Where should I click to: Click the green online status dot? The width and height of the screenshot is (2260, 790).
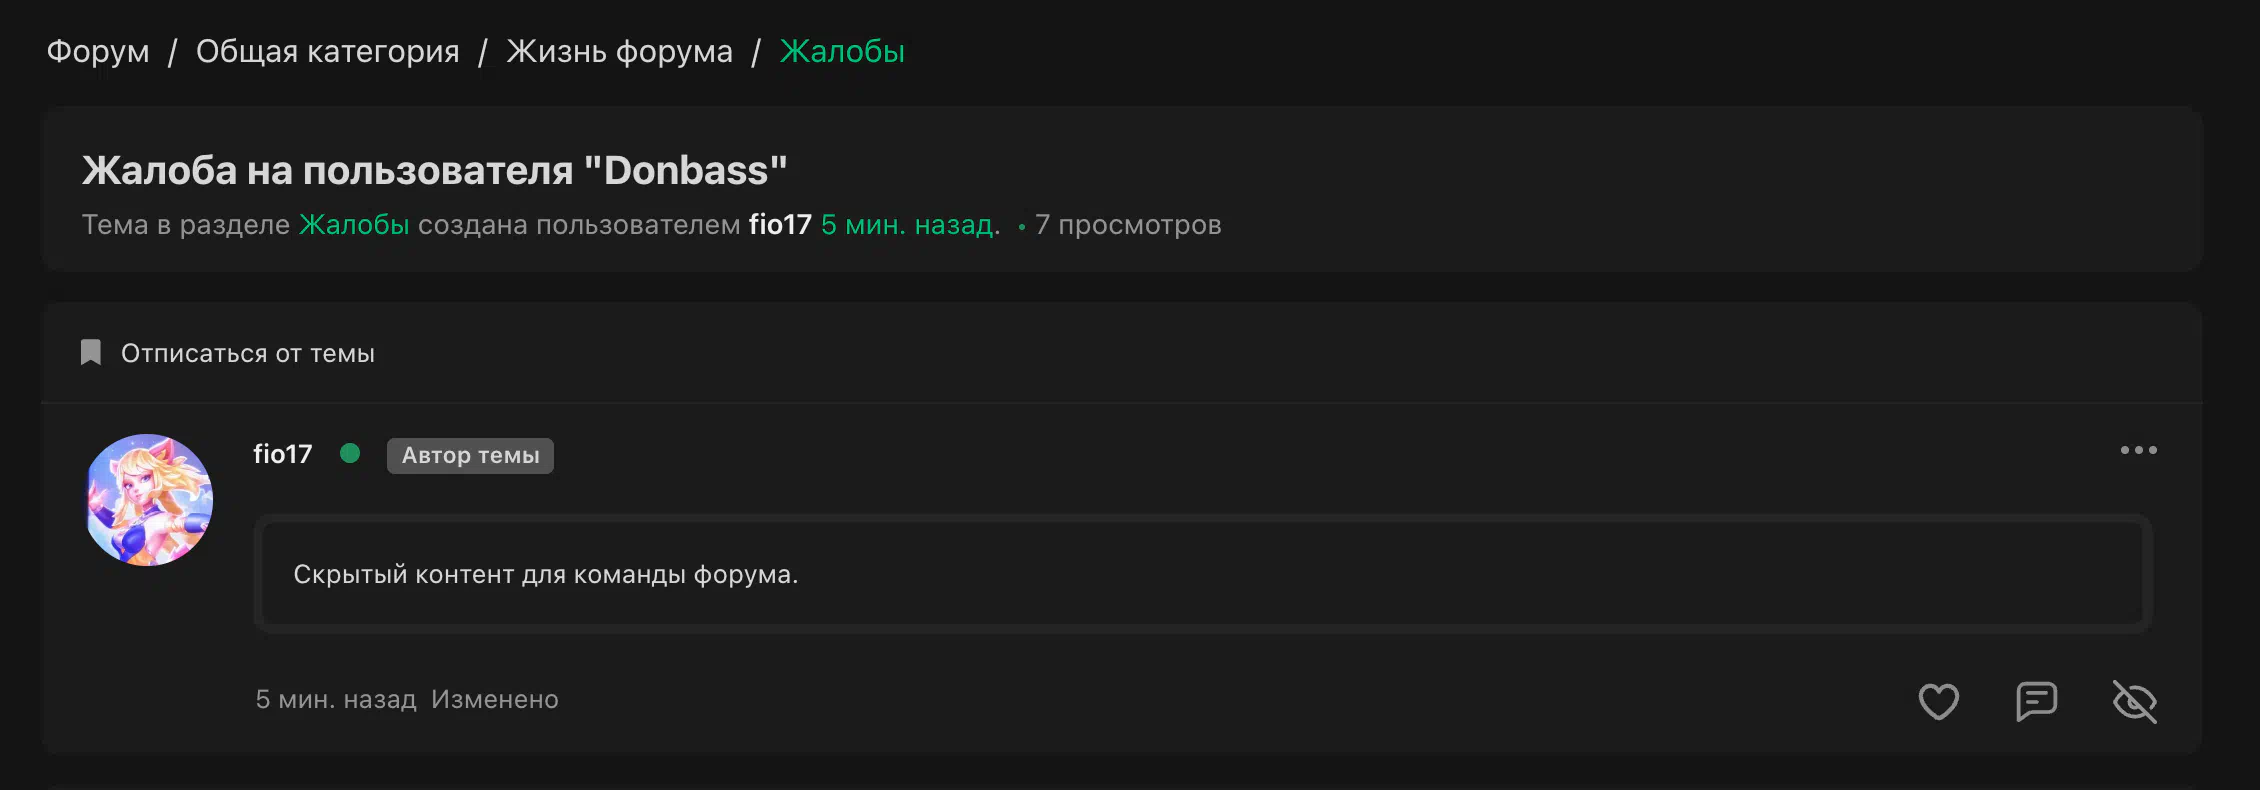point(350,453)
